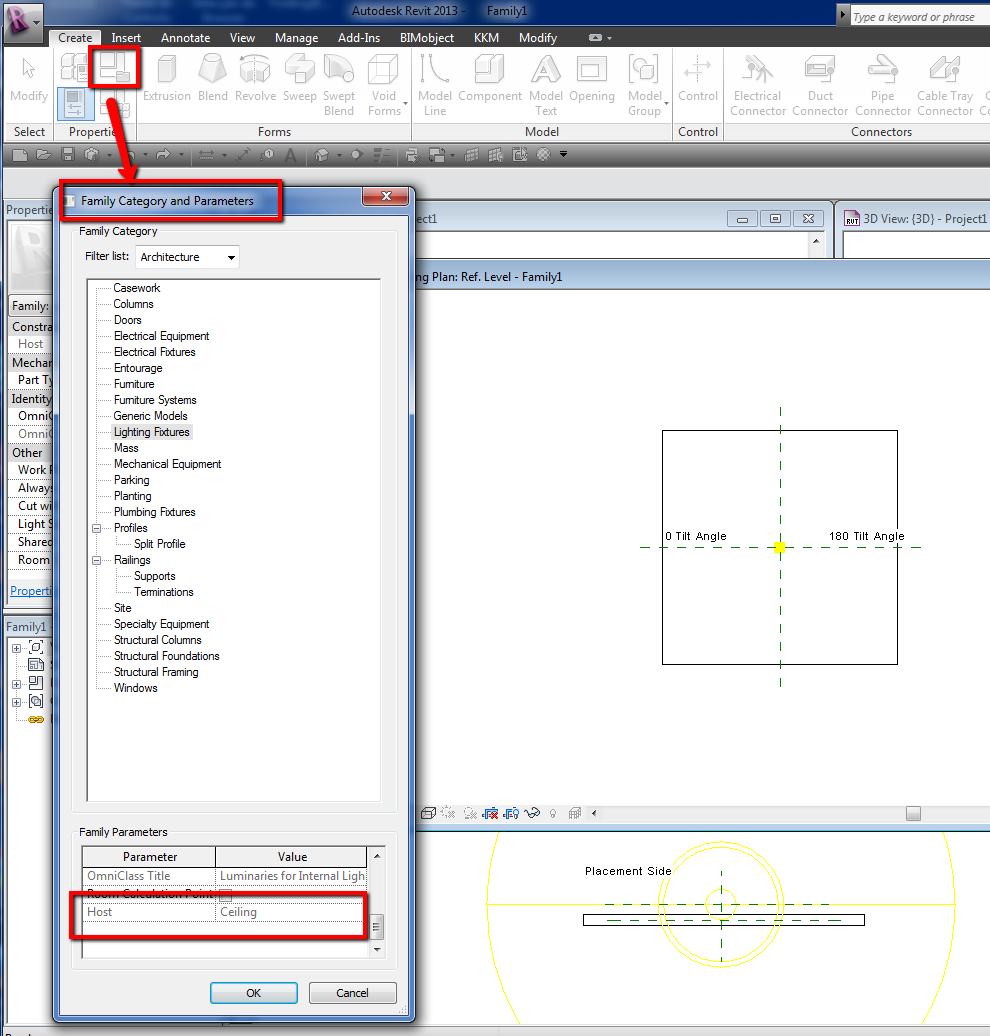Select Split Profile subcategory

point(159,544)
